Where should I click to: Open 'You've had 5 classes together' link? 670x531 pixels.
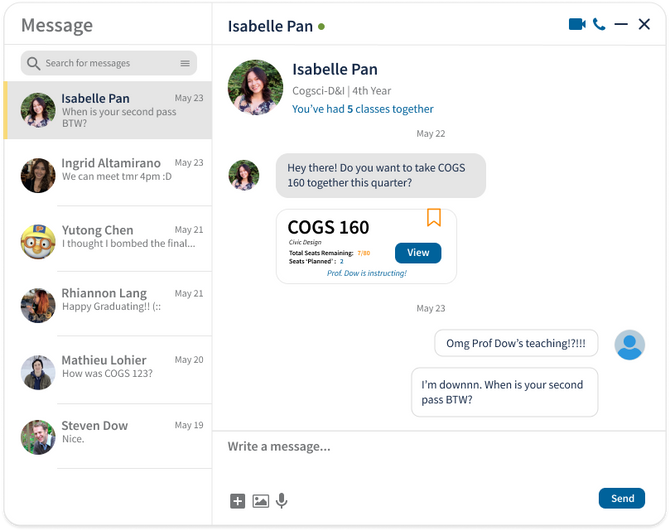[x=363, y=109]
